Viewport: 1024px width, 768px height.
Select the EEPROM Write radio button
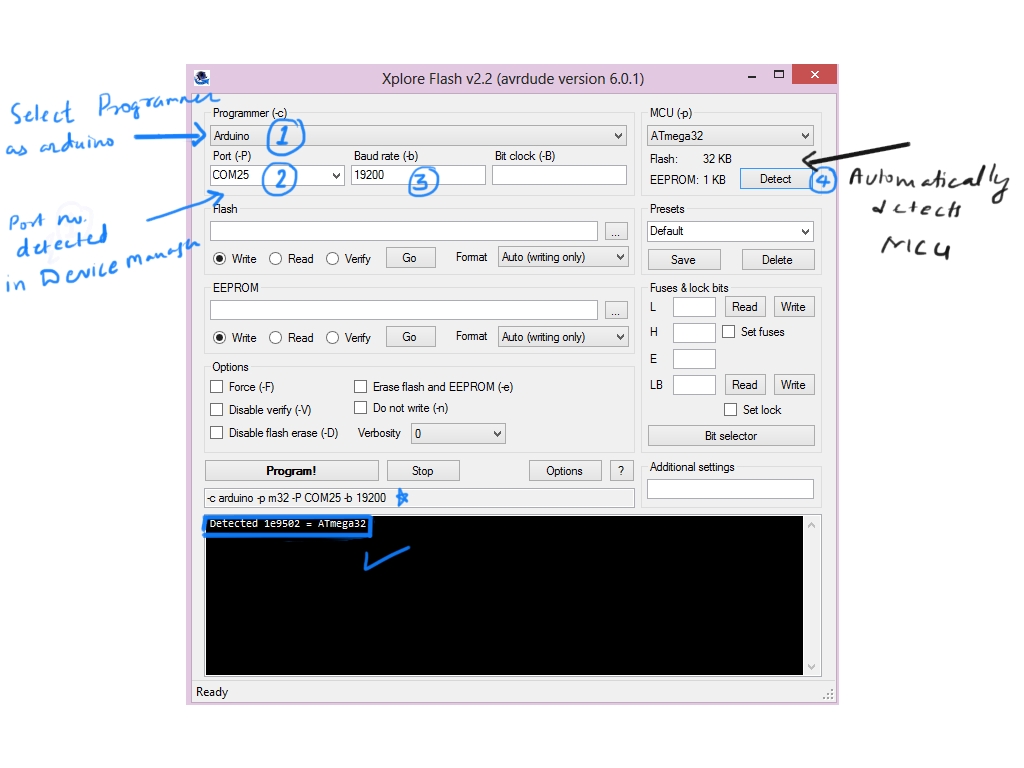219,338
